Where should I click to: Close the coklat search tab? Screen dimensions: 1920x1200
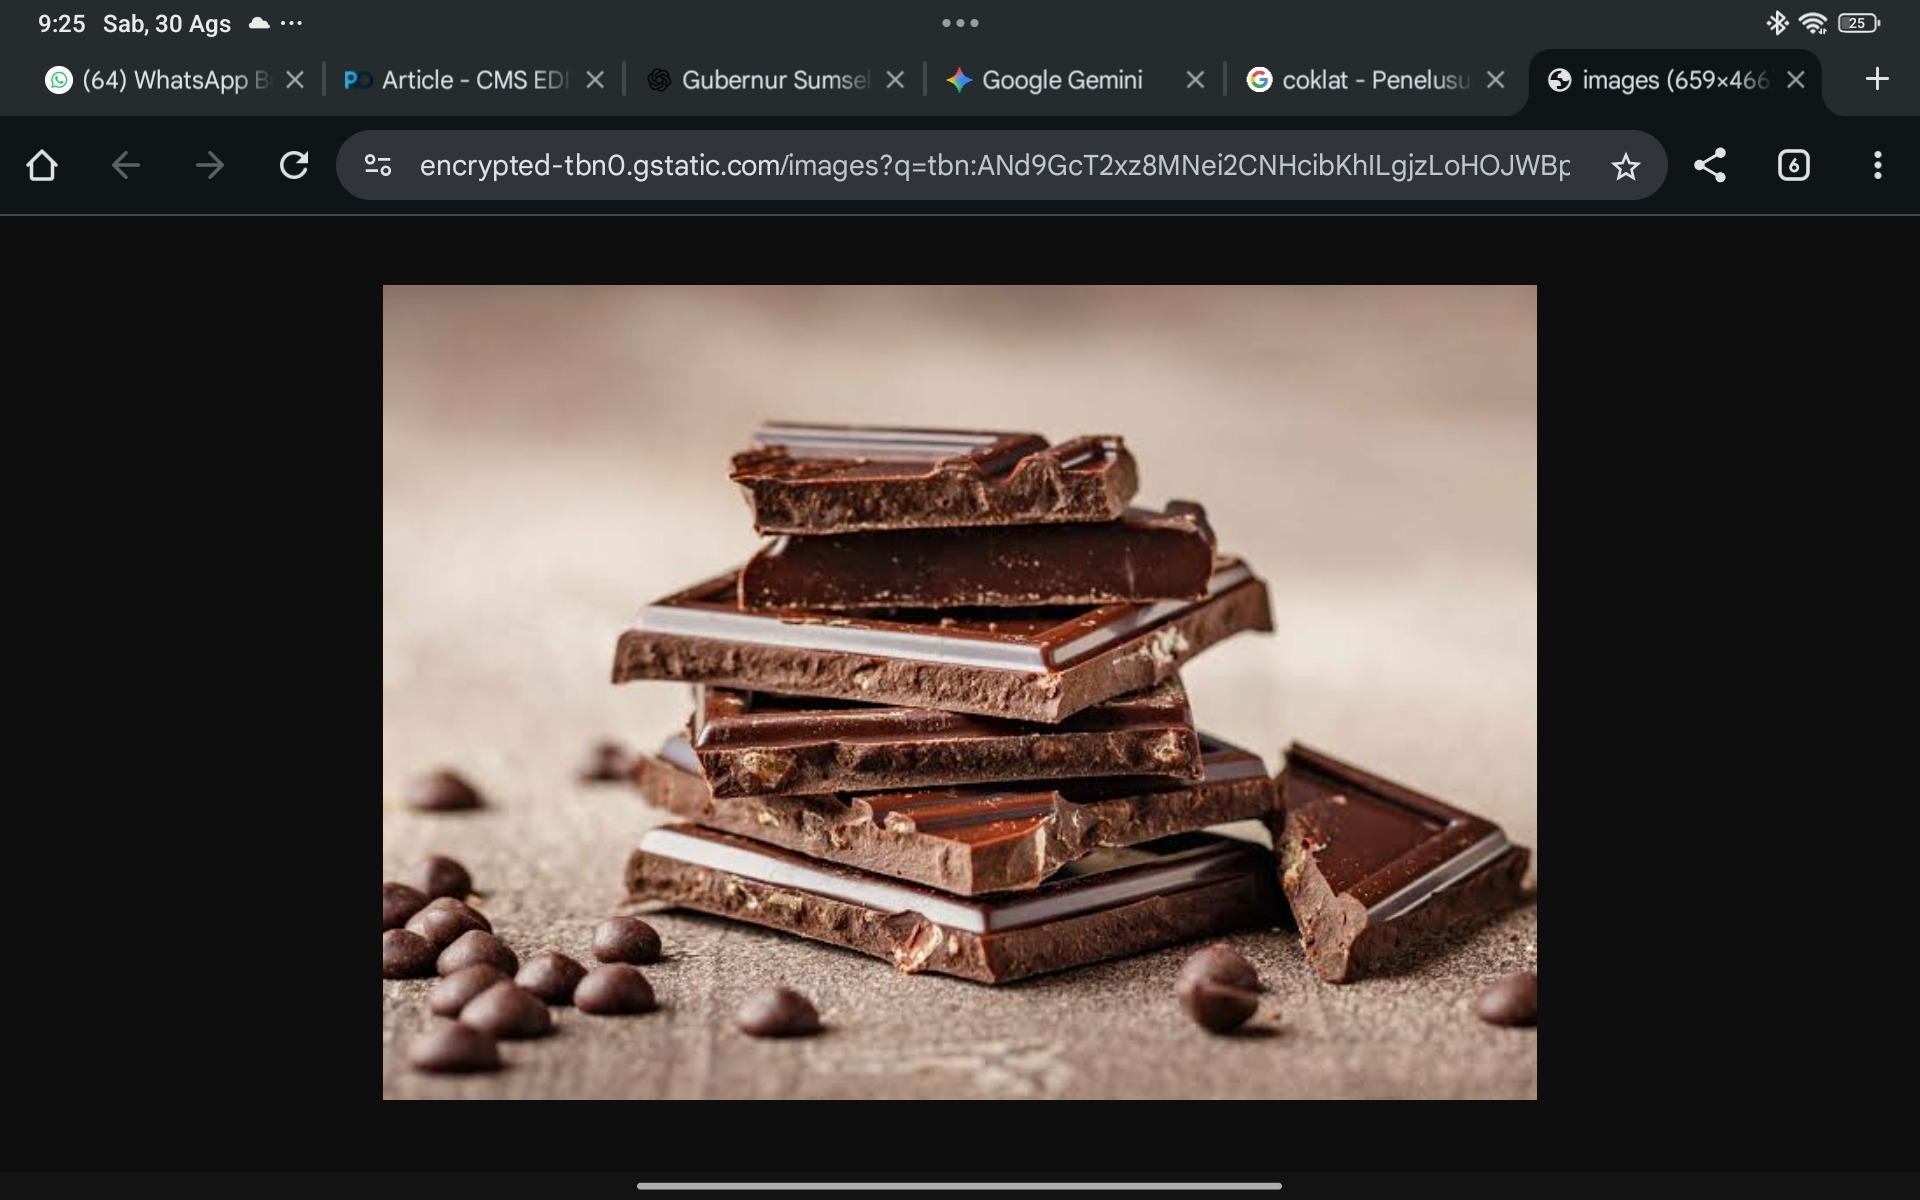(x=1495, y=80)
